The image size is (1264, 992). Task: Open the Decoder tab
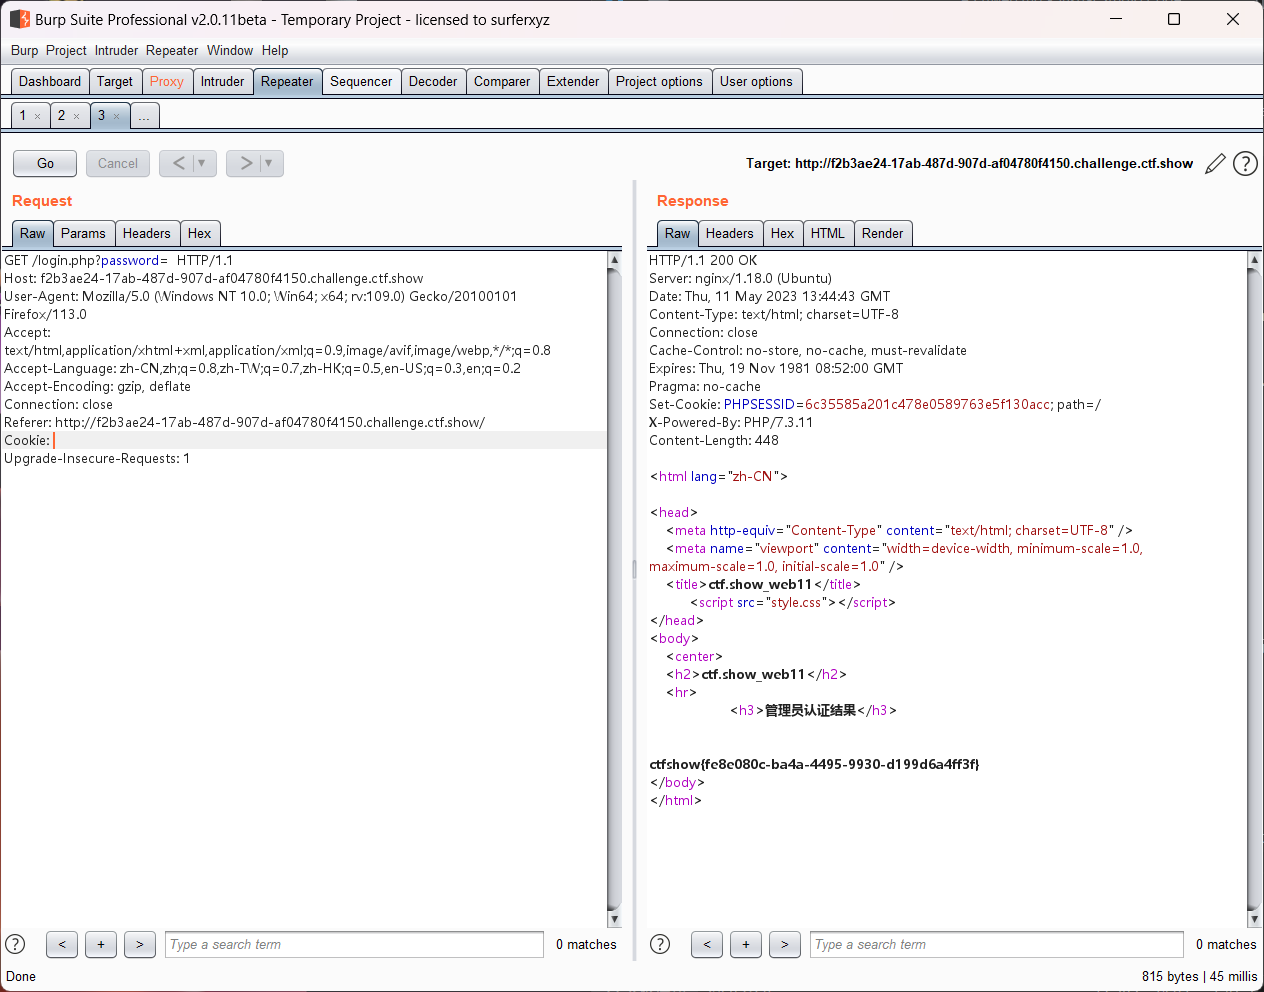[432, 82]
